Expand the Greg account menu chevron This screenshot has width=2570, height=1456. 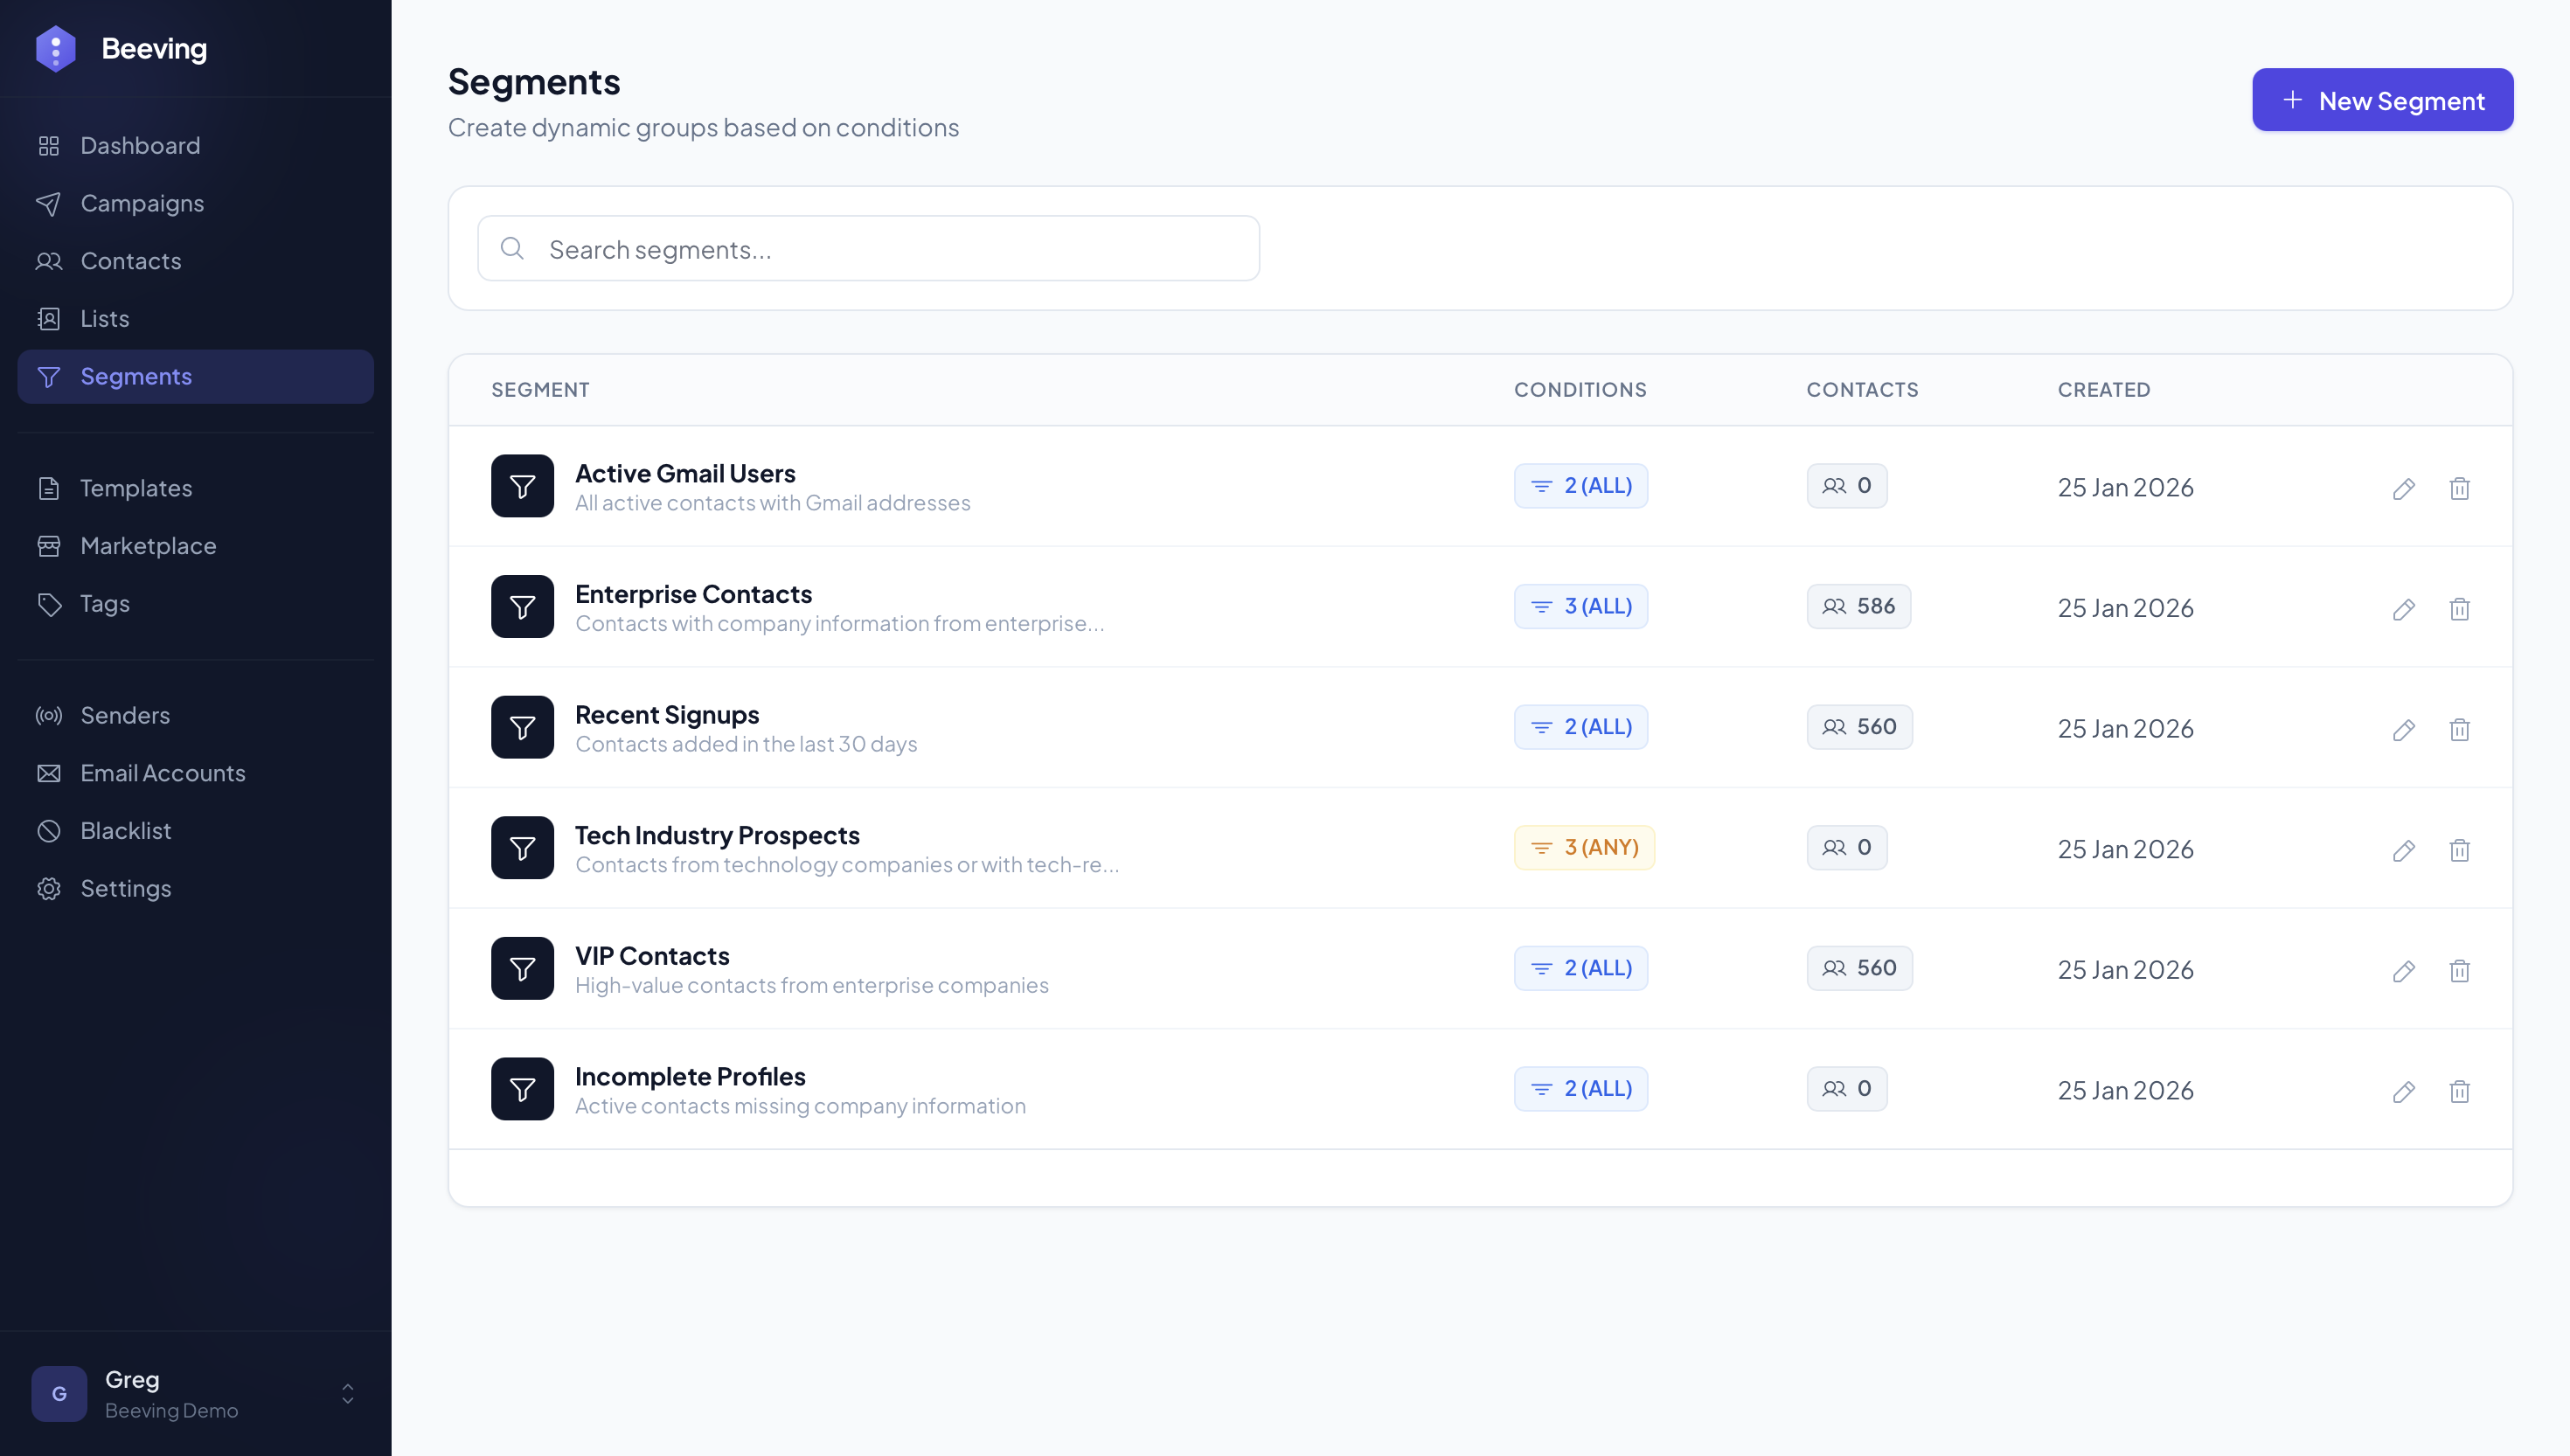[348, 1394]
